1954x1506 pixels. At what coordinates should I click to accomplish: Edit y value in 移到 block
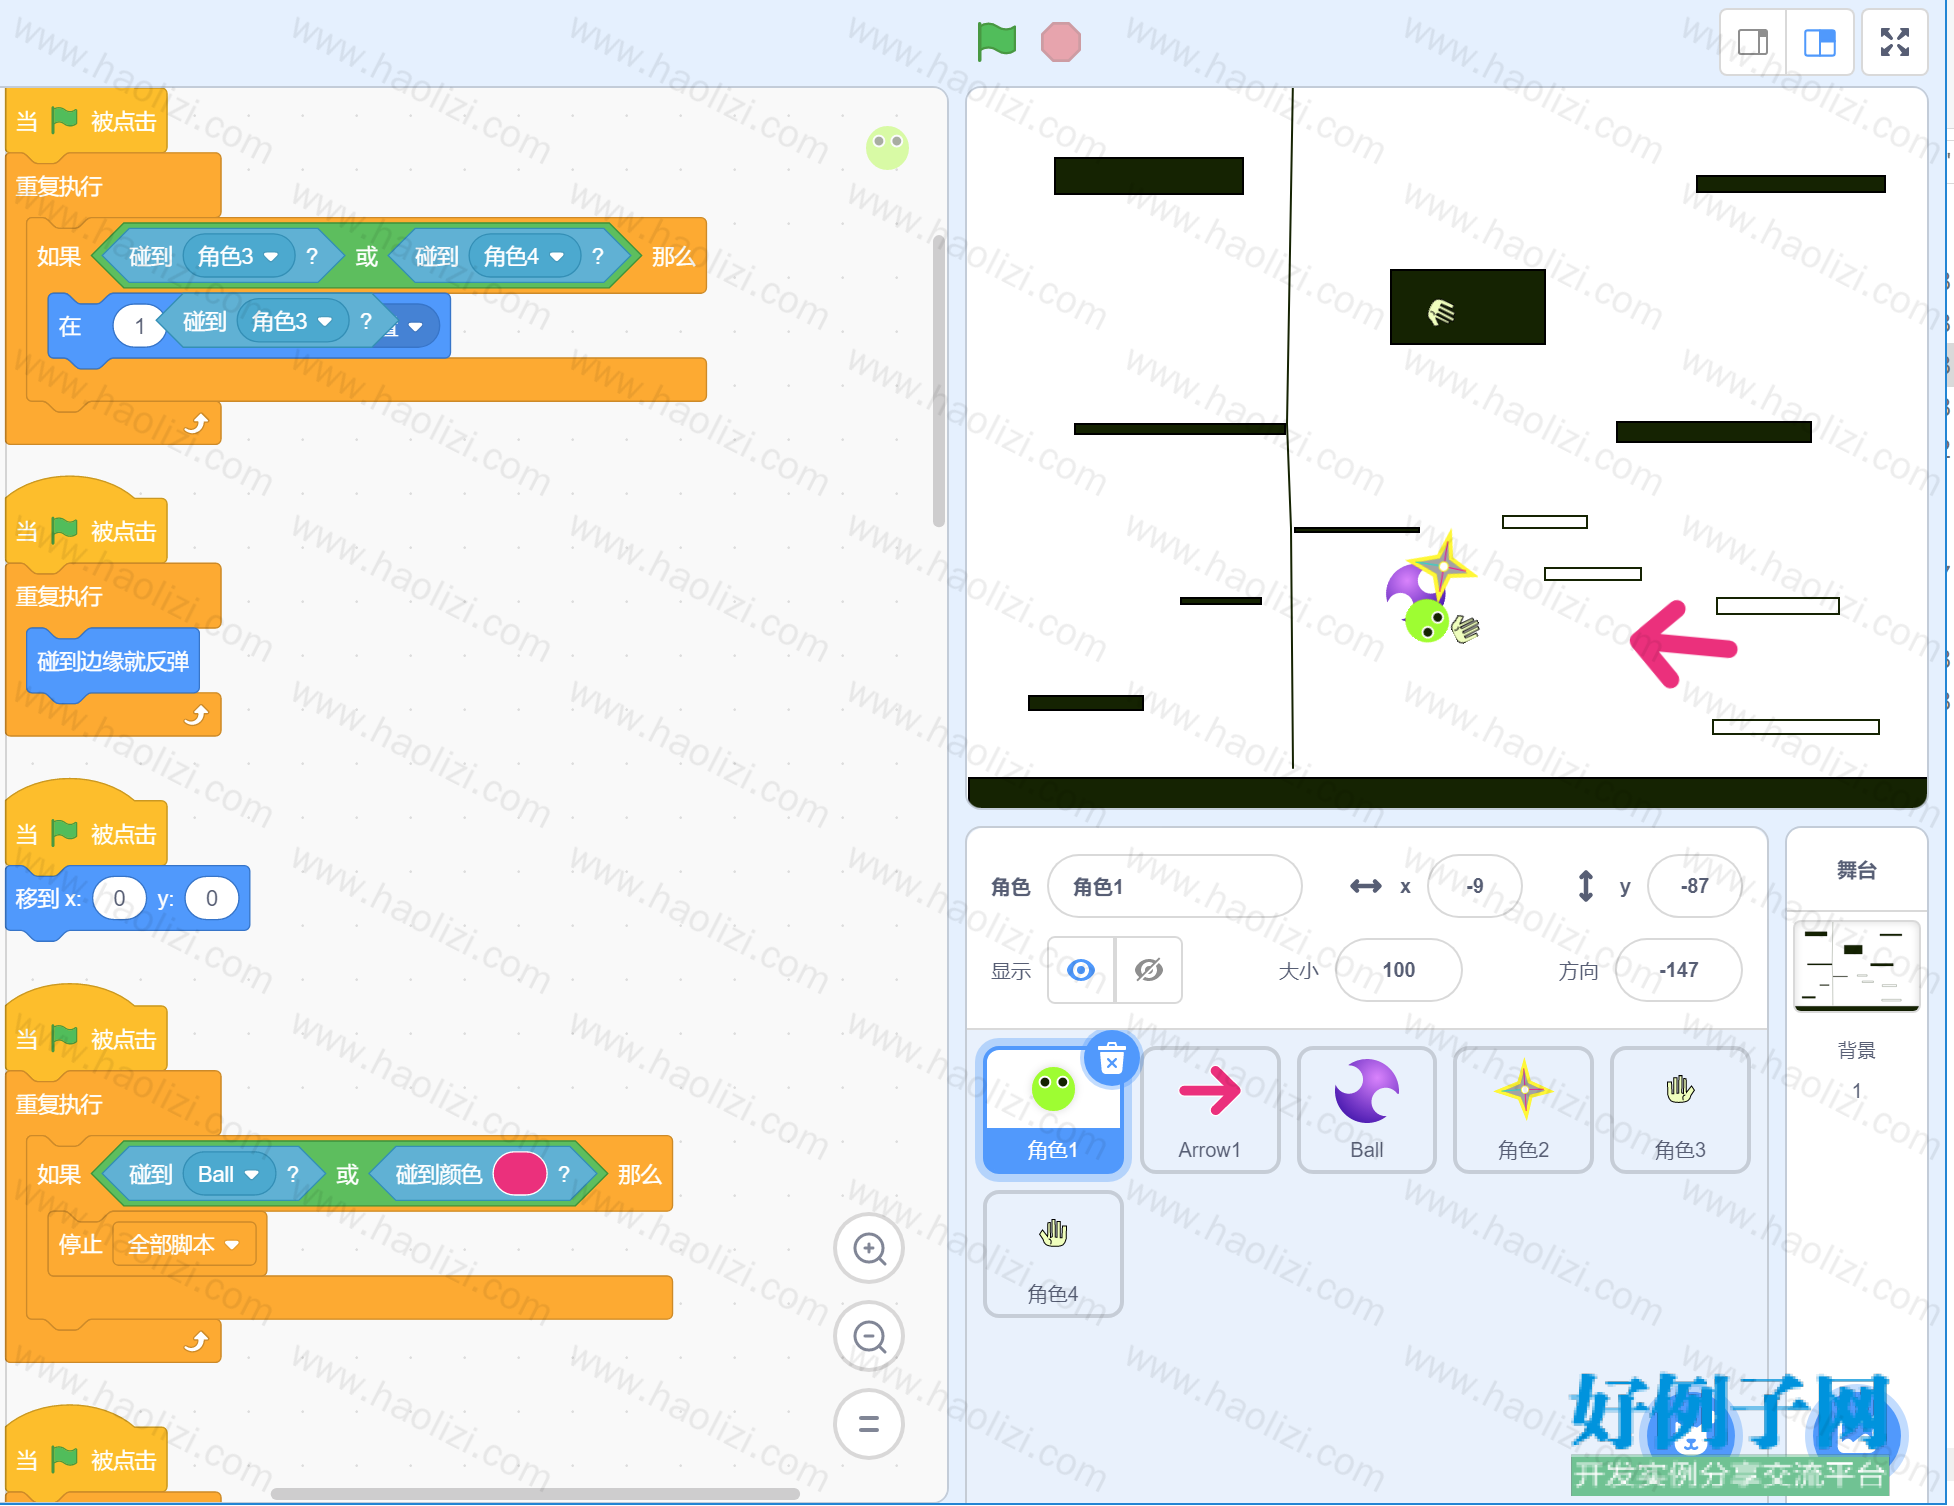(x=212, y=898)
